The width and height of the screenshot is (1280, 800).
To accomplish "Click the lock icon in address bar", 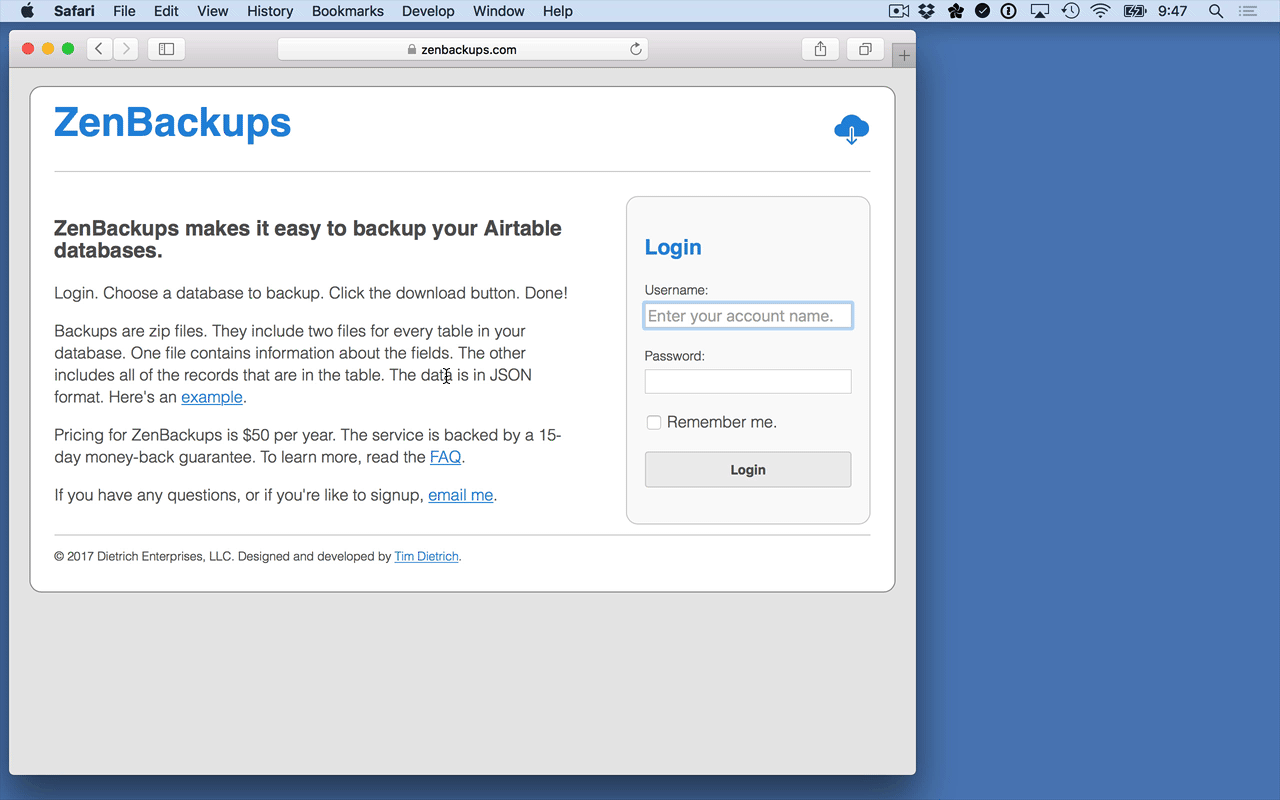I will pyautogui.click(x=411, y=49).
